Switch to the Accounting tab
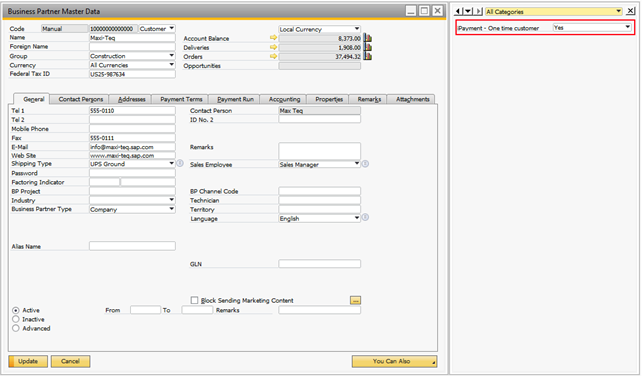This screenshot has width=642, height=376. (284, 99)
